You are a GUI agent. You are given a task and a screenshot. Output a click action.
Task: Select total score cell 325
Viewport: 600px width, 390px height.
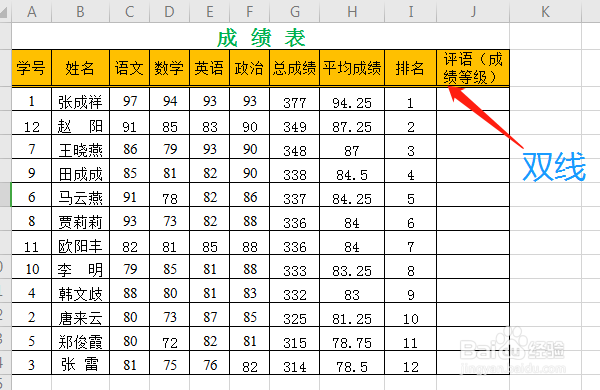click(x=295, y=315)
